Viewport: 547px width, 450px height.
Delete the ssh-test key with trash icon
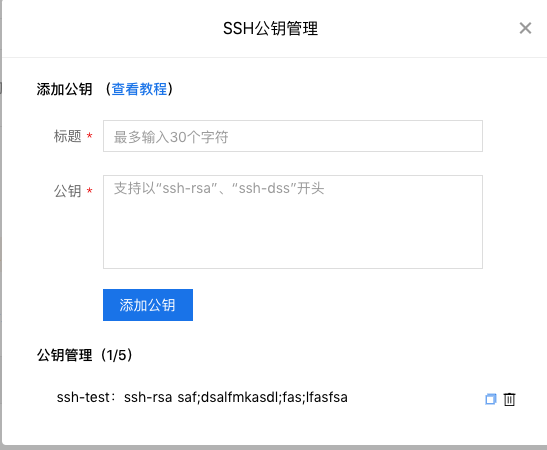point(509,399)
